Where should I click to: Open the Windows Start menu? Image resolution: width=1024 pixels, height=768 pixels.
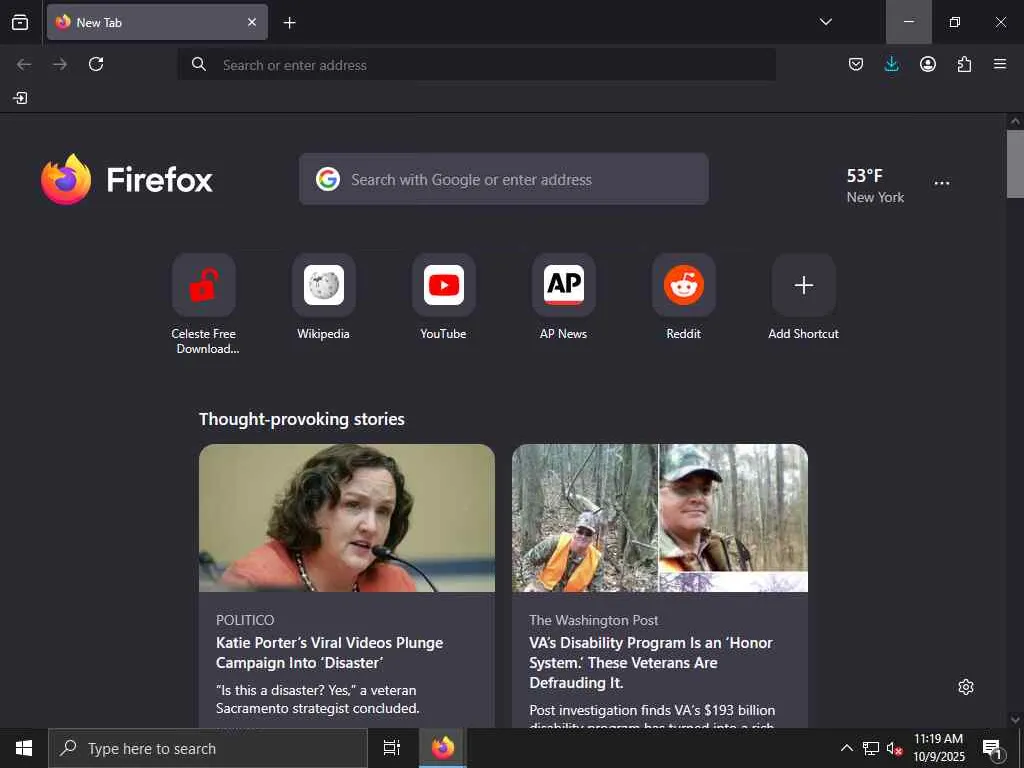(x=24, y=748)
